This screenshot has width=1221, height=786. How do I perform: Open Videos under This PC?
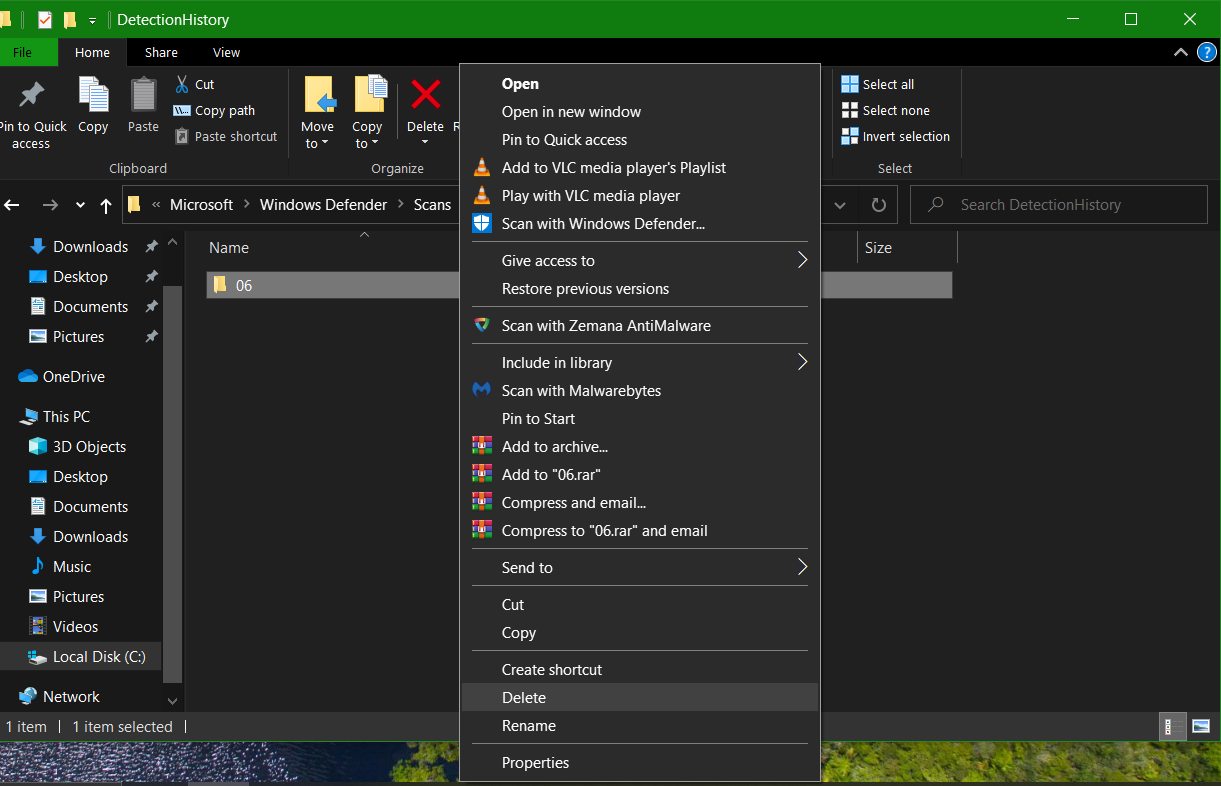click(x=75, y=627)
